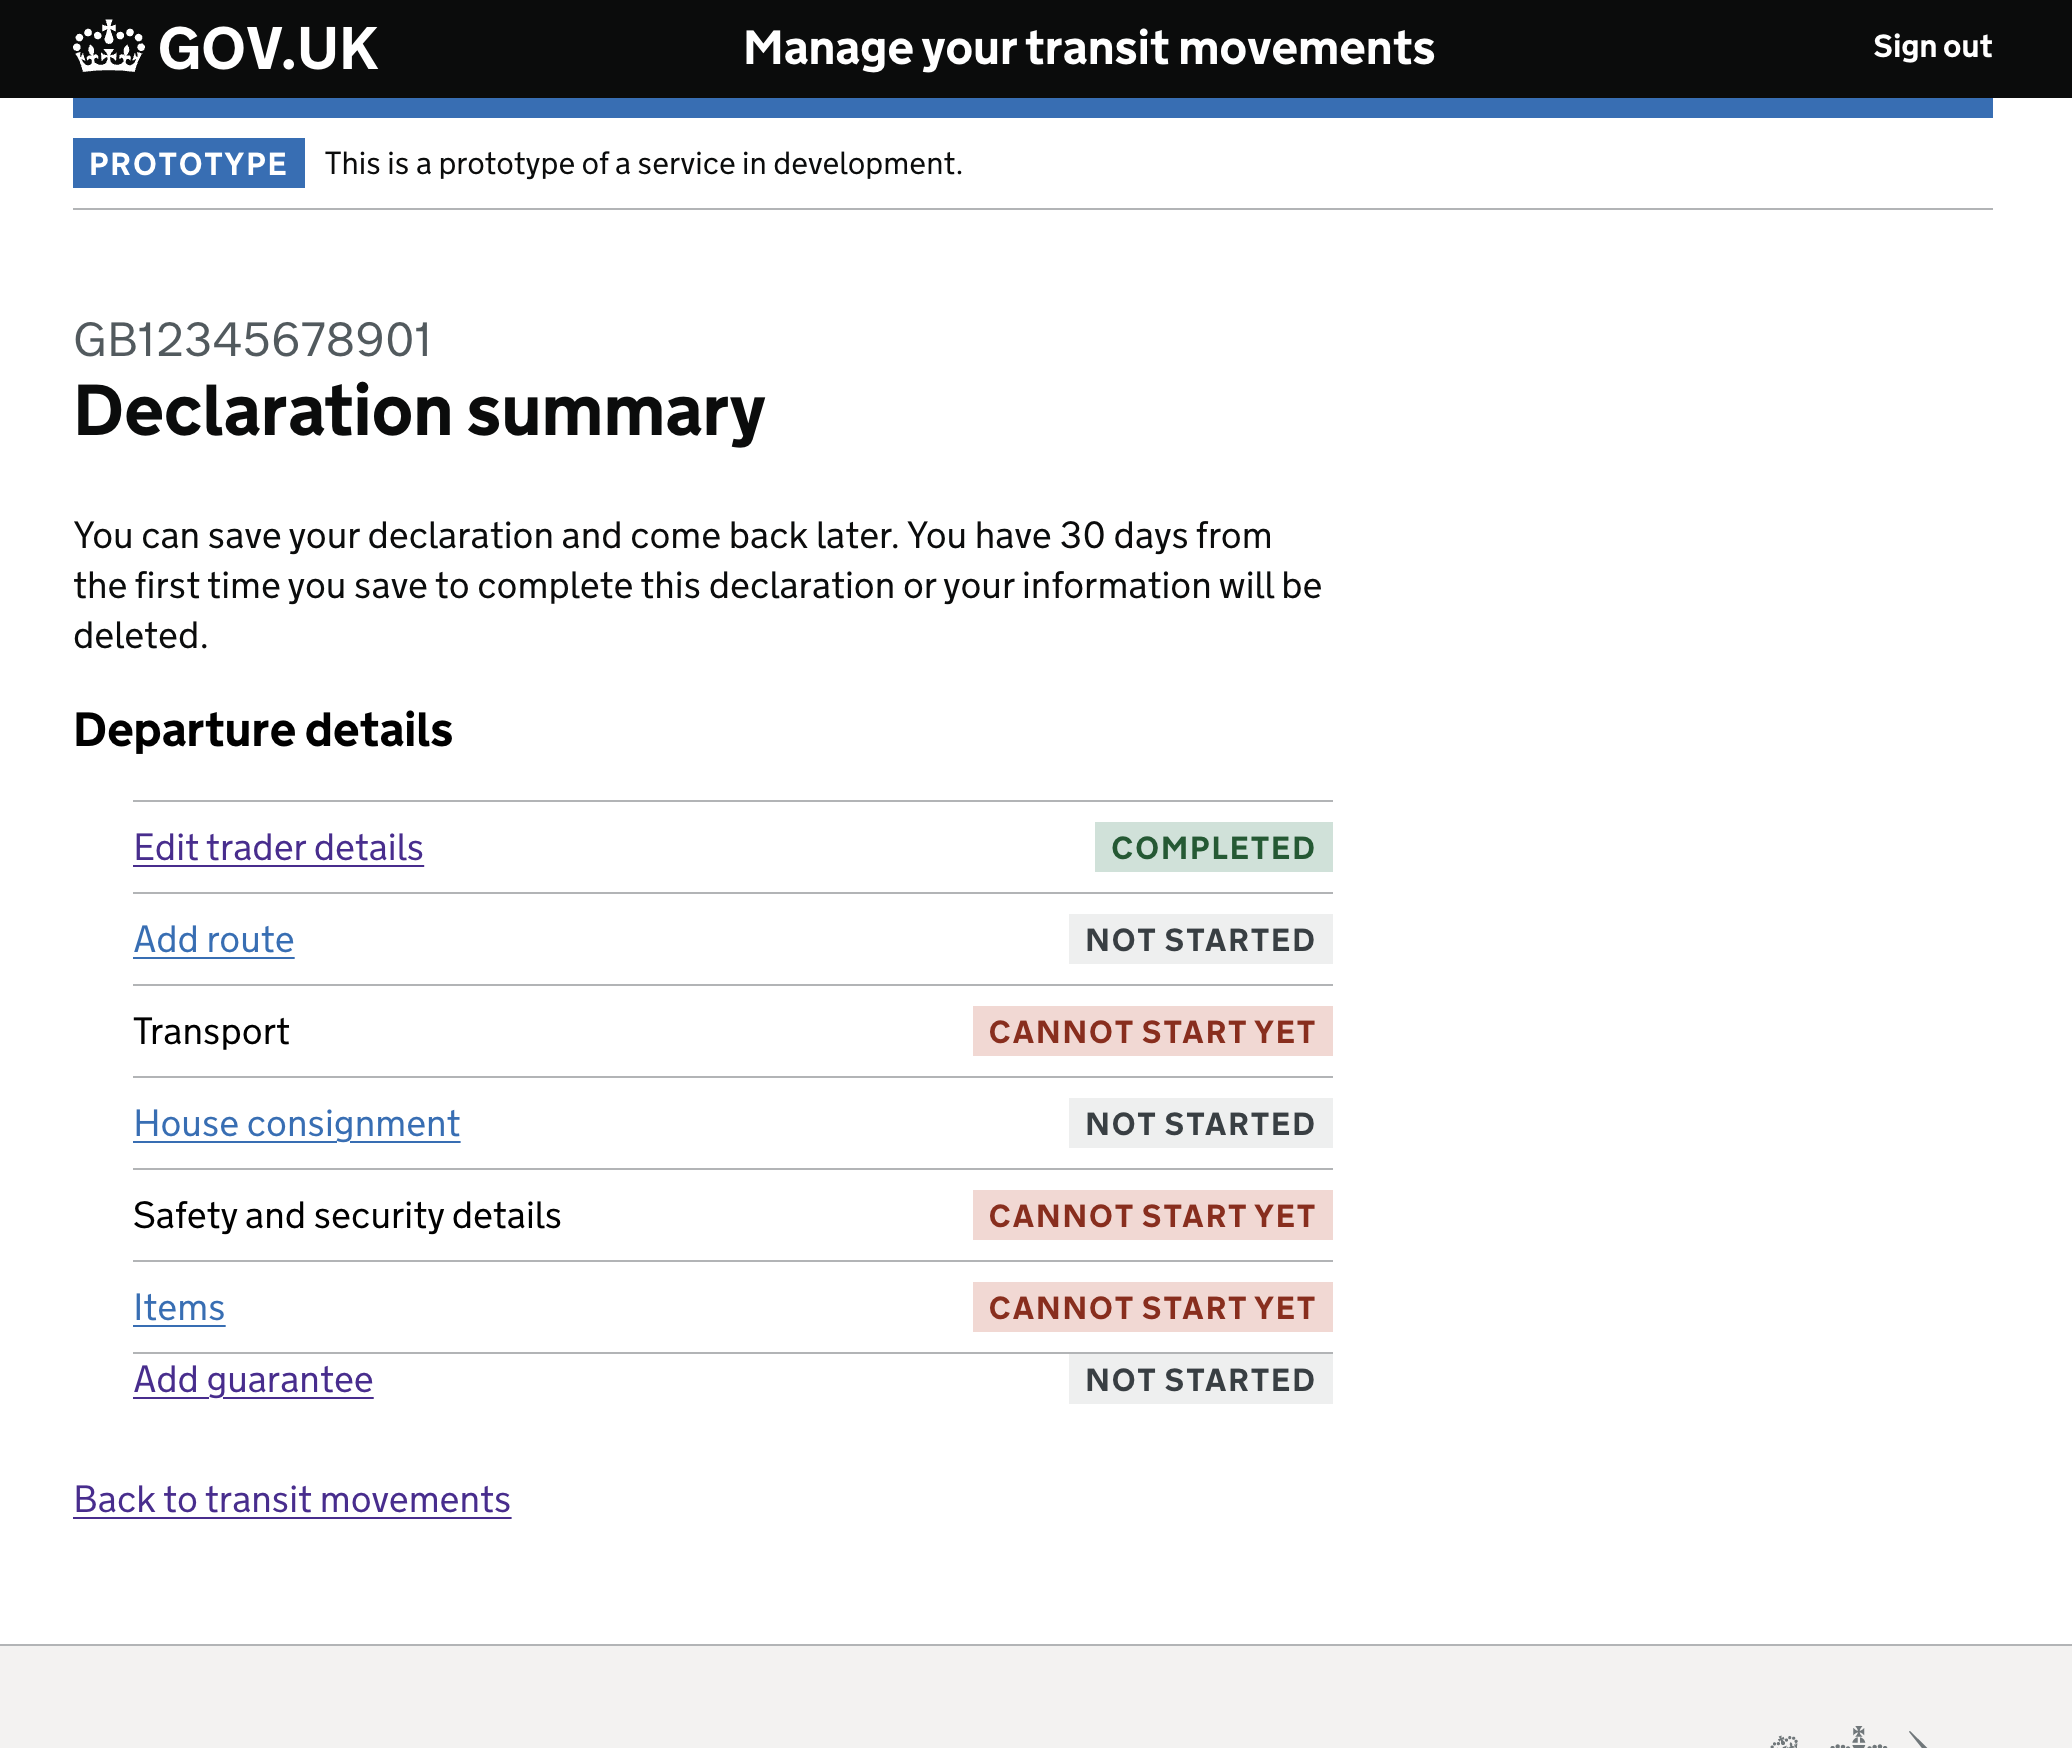Viewport: 2072px width, 1748px height.
Task: Open the Add route task
Action: pyautogui.click(x=213, y=939)
